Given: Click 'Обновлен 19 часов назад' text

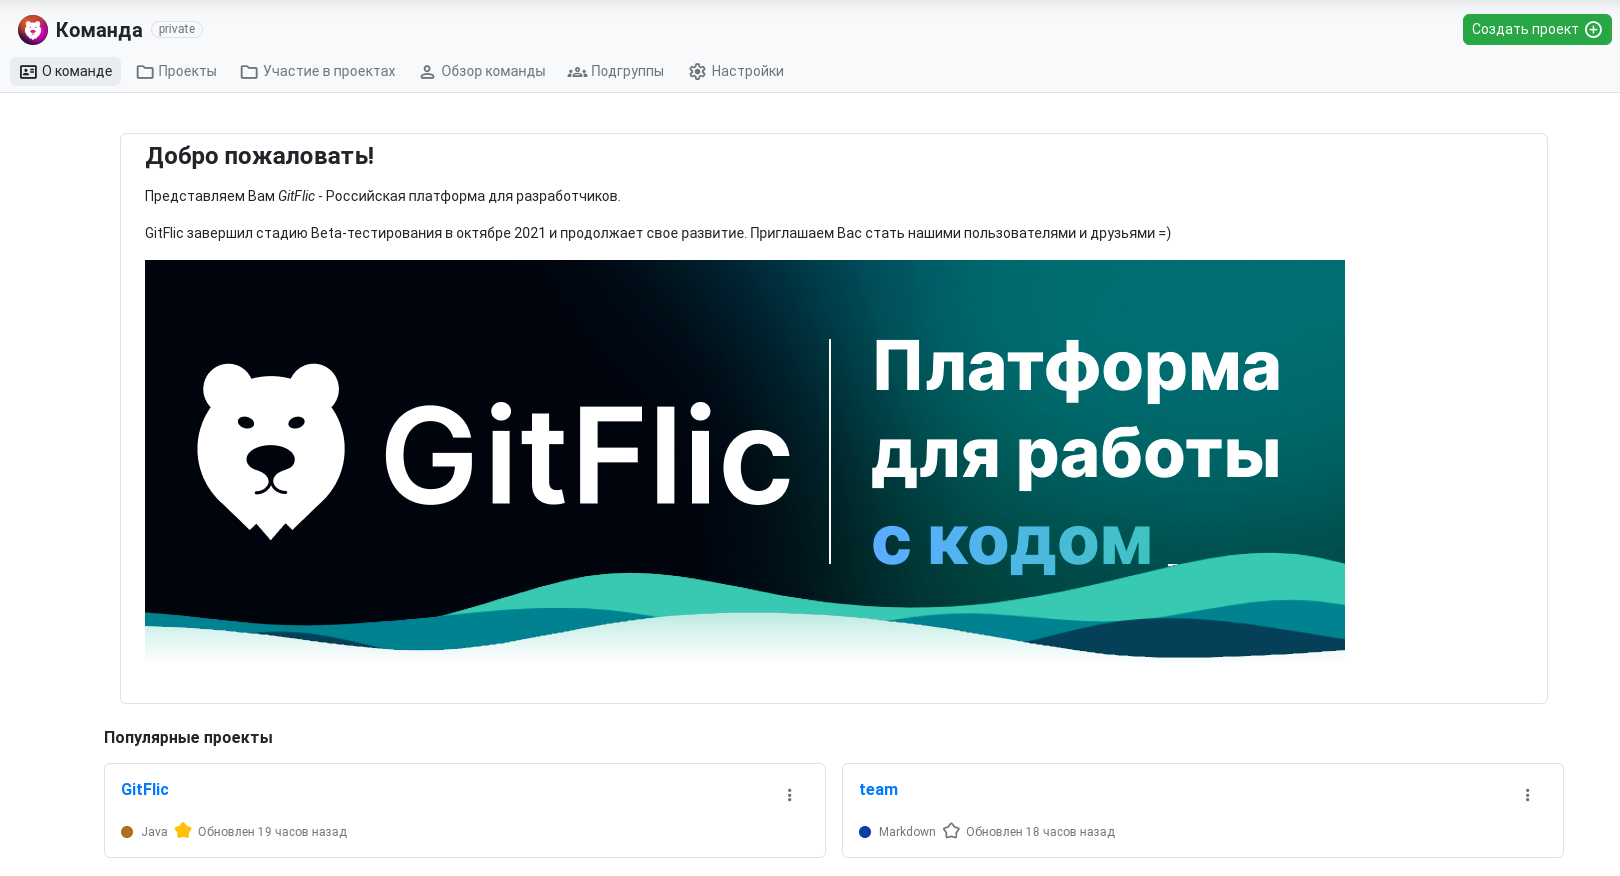Looking at the screenshot, I should pyautogui.click(x=272, y=832).
